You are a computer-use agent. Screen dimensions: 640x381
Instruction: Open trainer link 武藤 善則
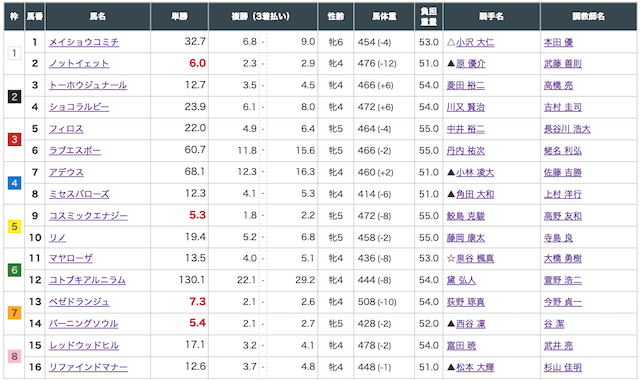coord(562,64)
